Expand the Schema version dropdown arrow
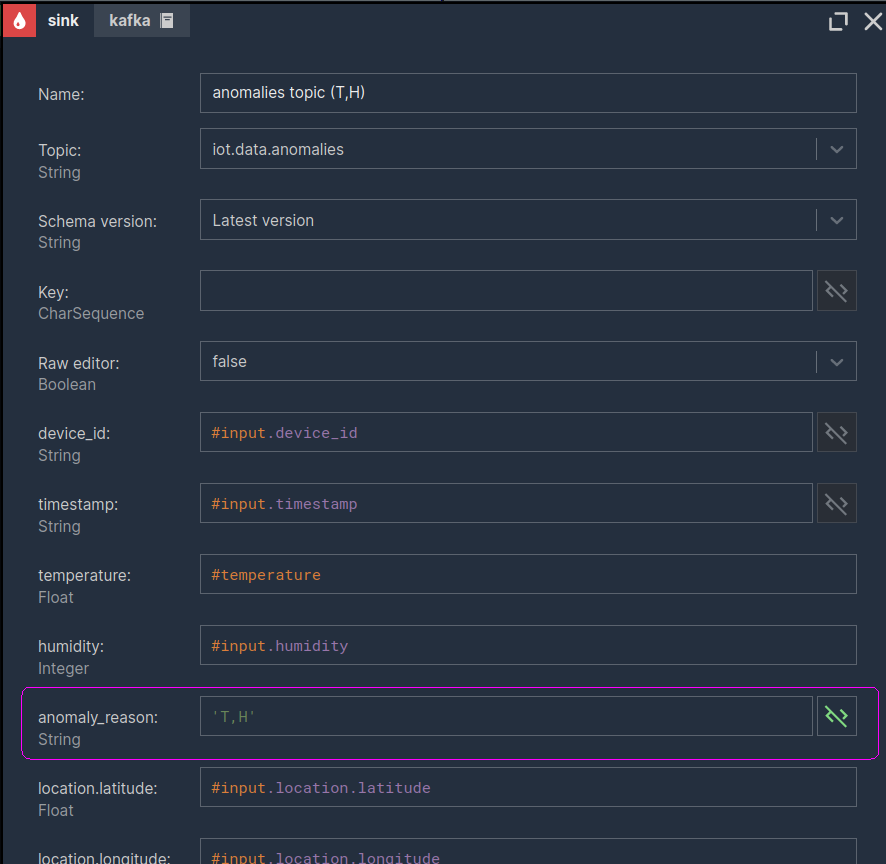The height and width of the screenshot is (864, 886). (x=837, y=220)
